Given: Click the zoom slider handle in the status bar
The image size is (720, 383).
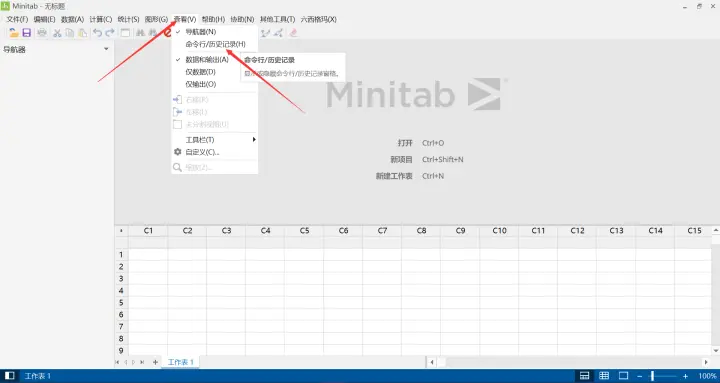Looking at the screenshot, I should pos(651,376).
